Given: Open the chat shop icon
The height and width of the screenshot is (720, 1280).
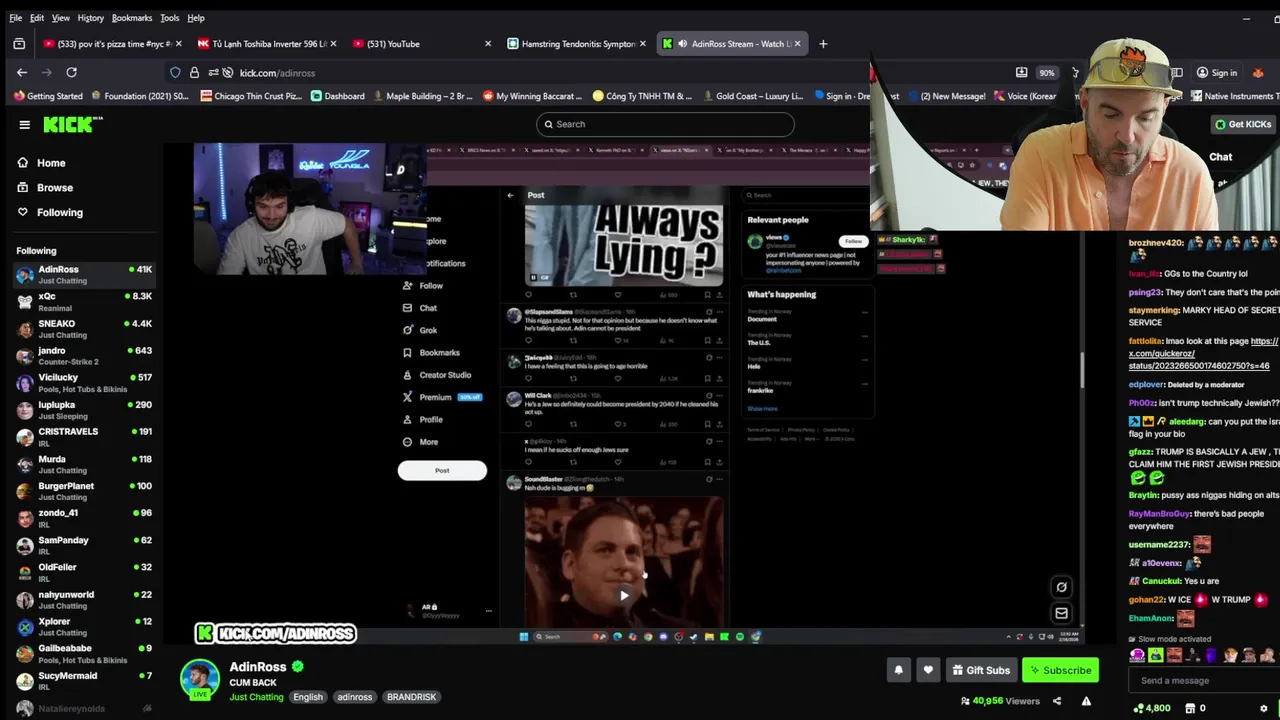Looking at the screenshot, I should tap(1190, 708).
